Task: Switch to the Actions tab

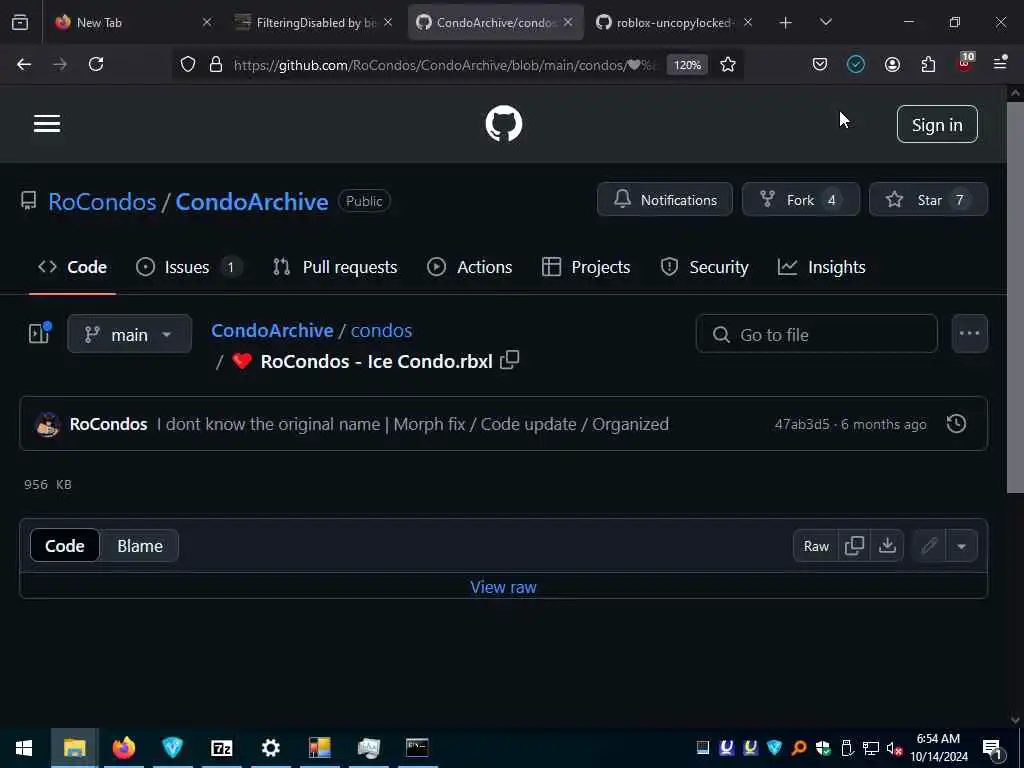Action: point(470,267)
